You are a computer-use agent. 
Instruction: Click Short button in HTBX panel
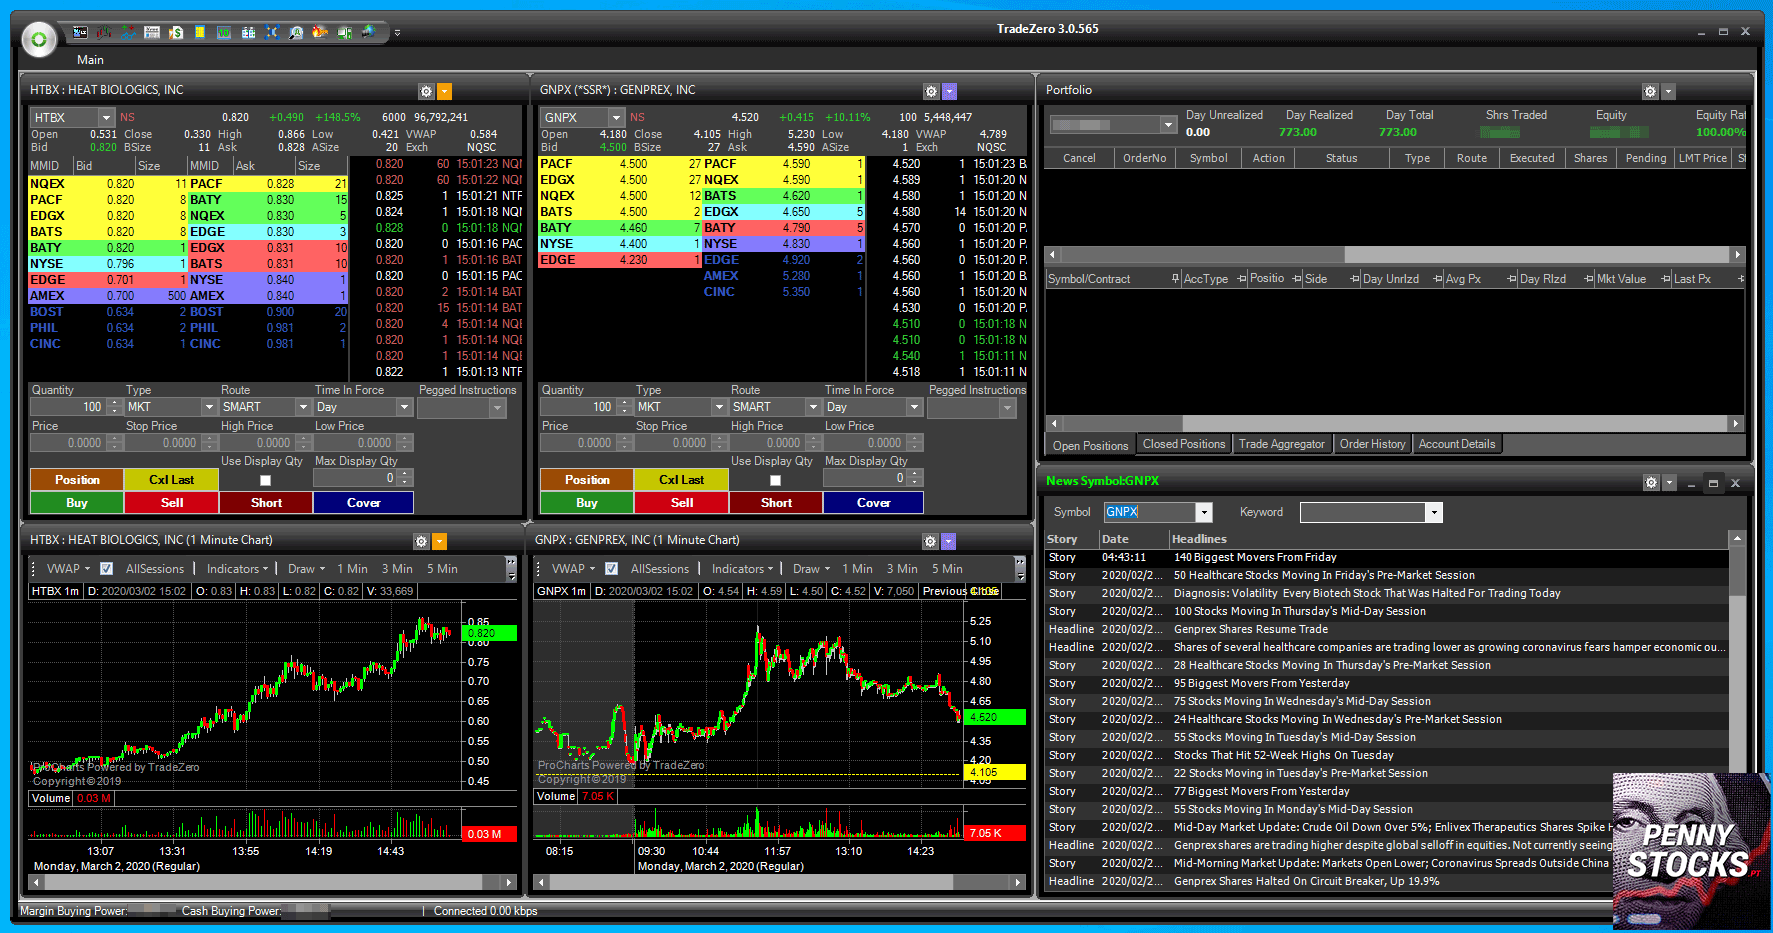click(266, 503)
